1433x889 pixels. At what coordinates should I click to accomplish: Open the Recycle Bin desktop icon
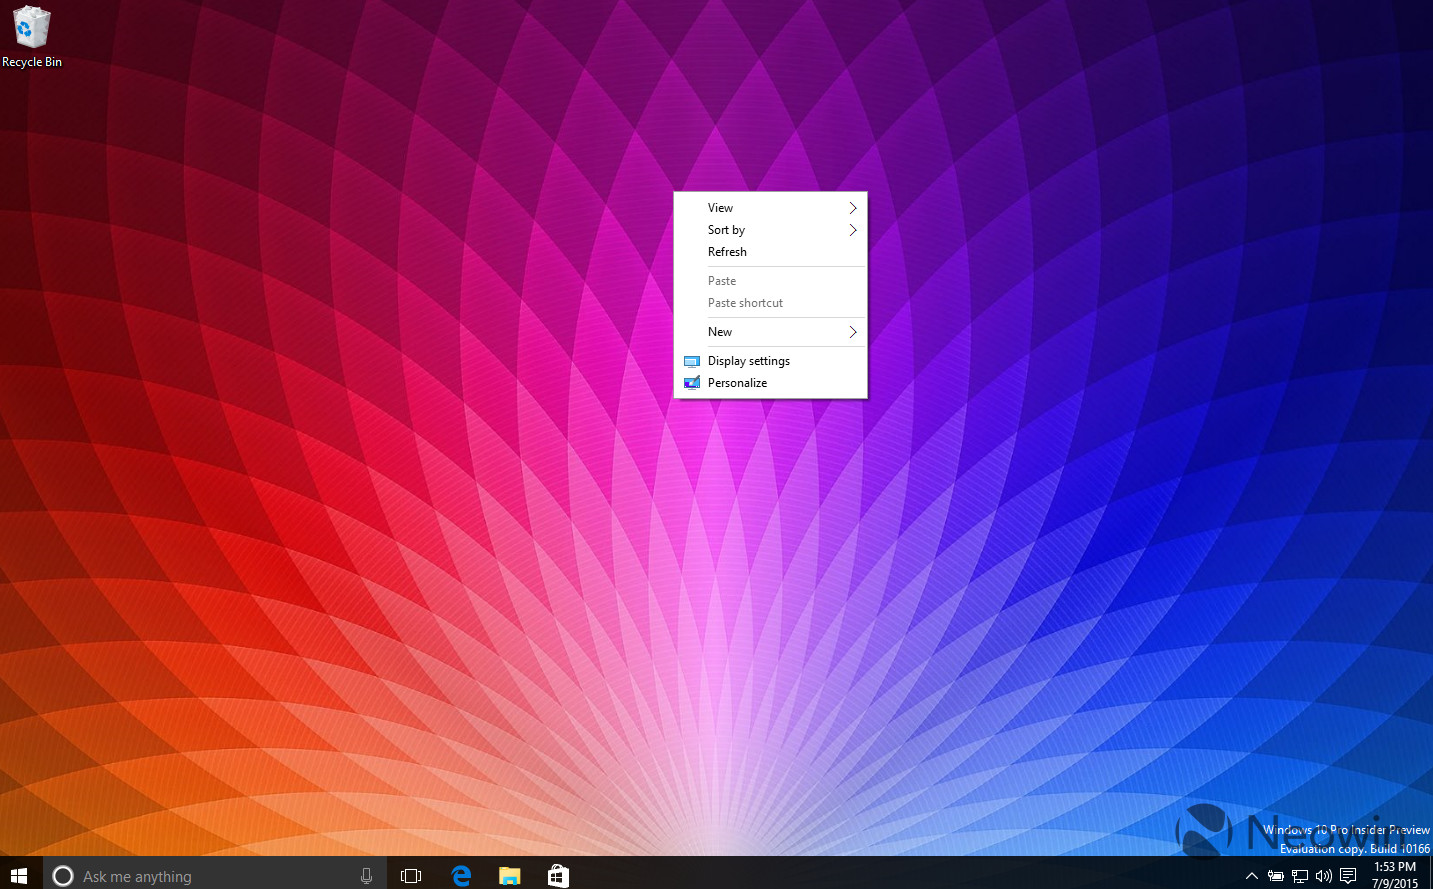point(31,37)
